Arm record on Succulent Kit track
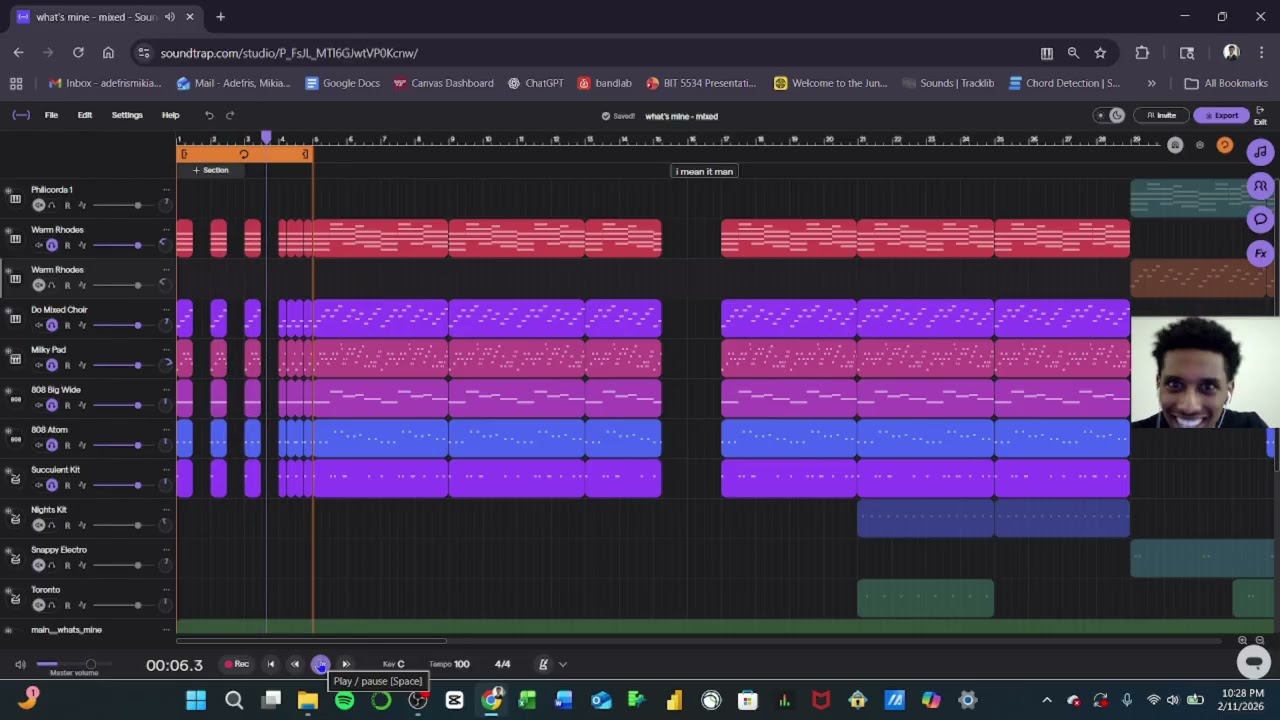This screenshot has width=1280, height=720. tap(67, 485)
